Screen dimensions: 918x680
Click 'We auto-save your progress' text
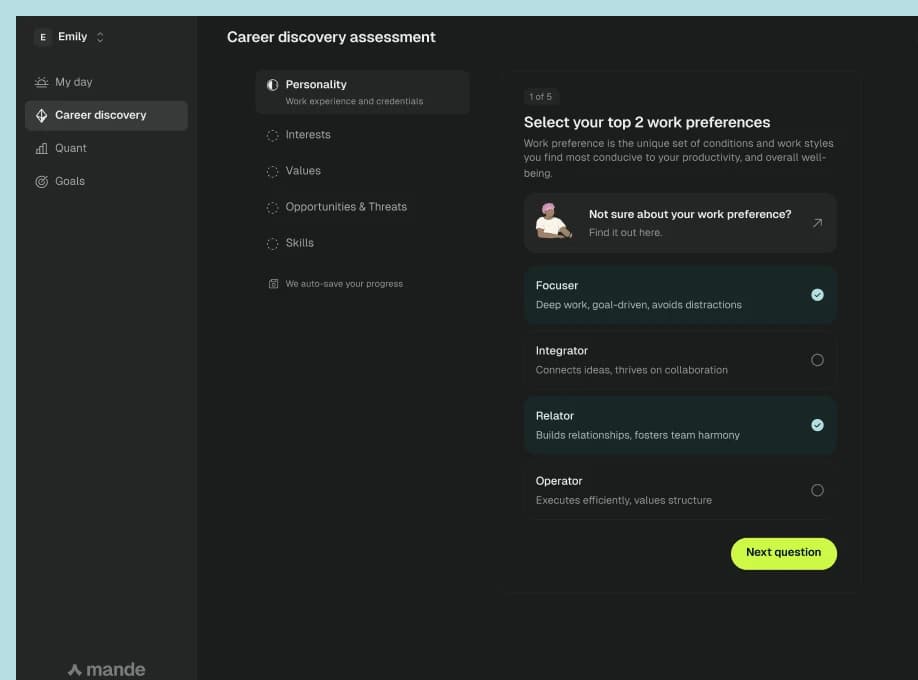coord(344,283)
